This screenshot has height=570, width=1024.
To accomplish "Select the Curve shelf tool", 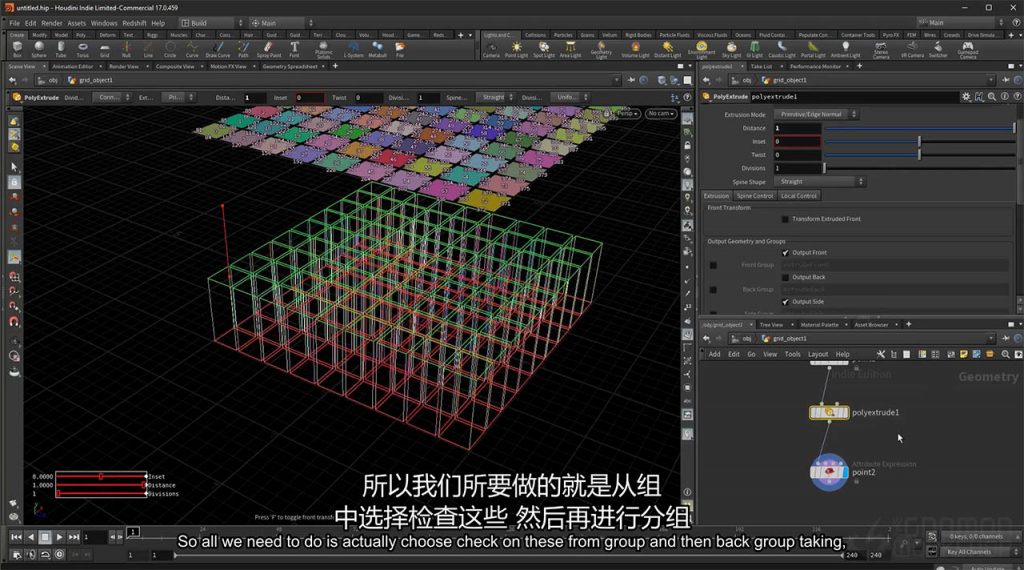I will (192, 49).
